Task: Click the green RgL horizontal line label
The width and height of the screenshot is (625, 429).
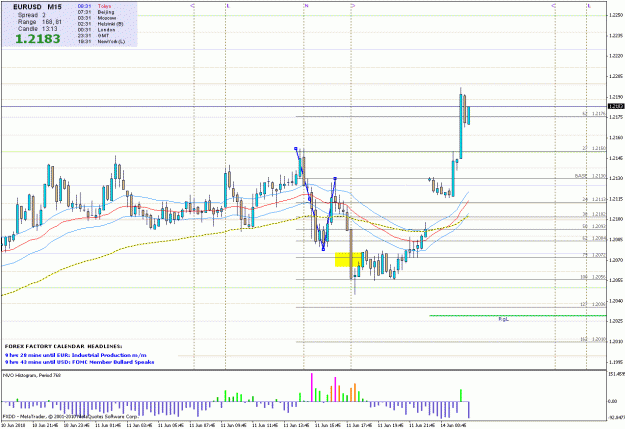Action: click(x=503, y=319)
